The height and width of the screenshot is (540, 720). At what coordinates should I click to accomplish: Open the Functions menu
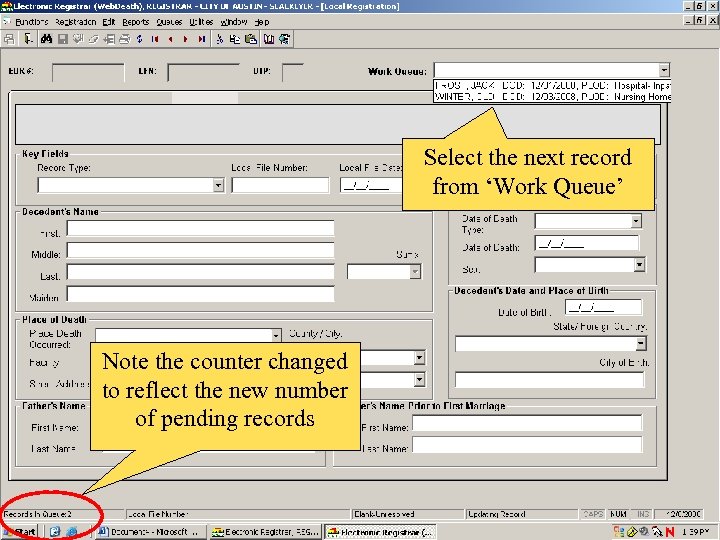coord(32,22)
